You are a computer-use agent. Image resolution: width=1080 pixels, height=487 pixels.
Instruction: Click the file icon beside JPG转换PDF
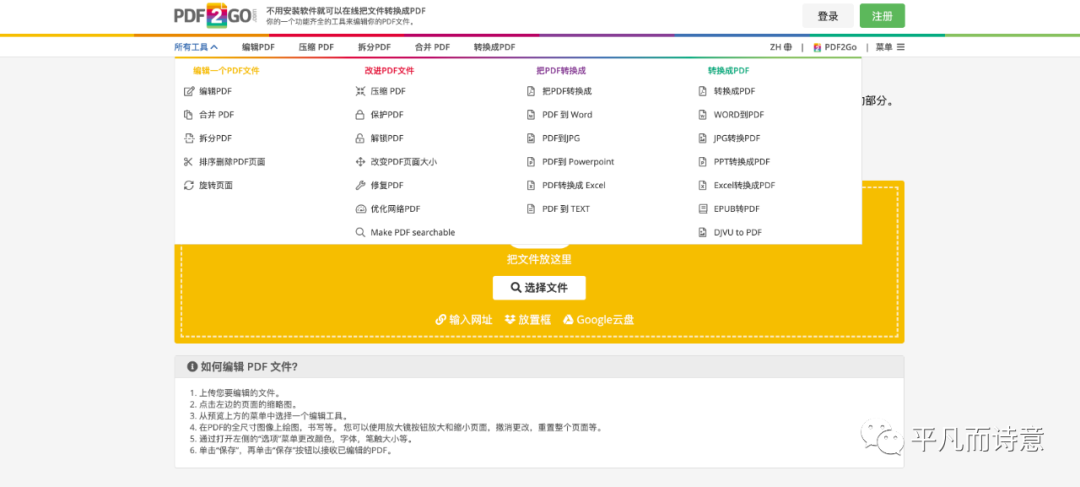(703, 138)
